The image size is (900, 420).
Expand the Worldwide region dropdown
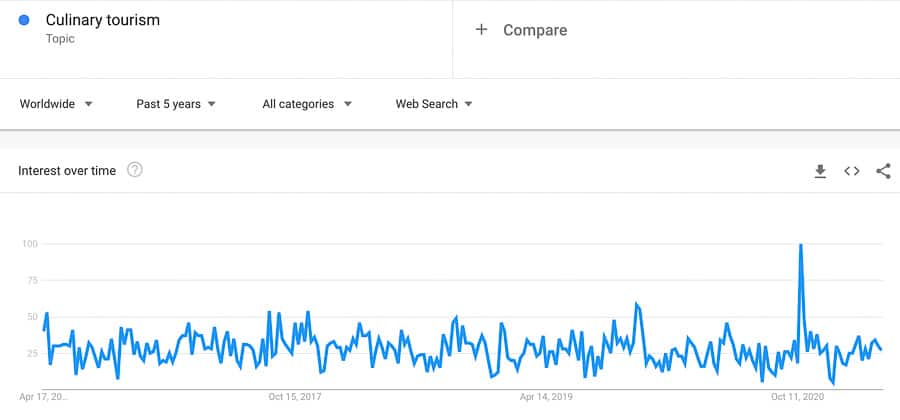coord(57,104)
